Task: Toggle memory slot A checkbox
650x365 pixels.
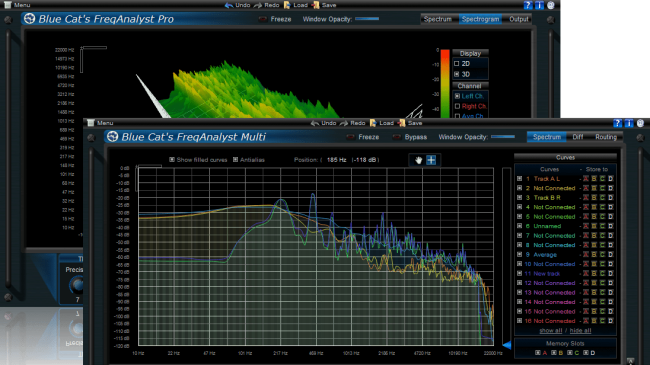Action: click(538, 353)
